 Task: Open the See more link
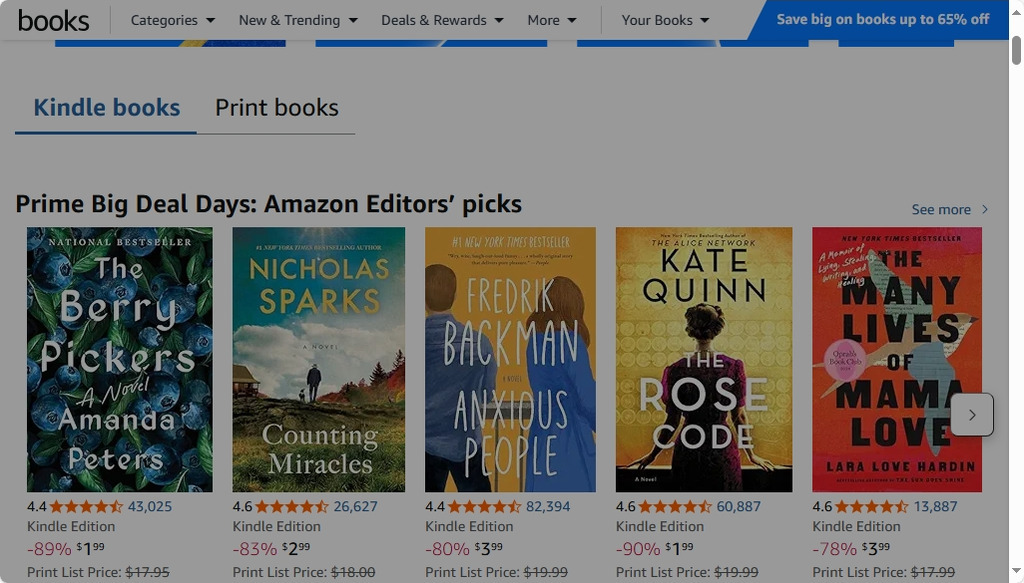(x=941, y=210)
